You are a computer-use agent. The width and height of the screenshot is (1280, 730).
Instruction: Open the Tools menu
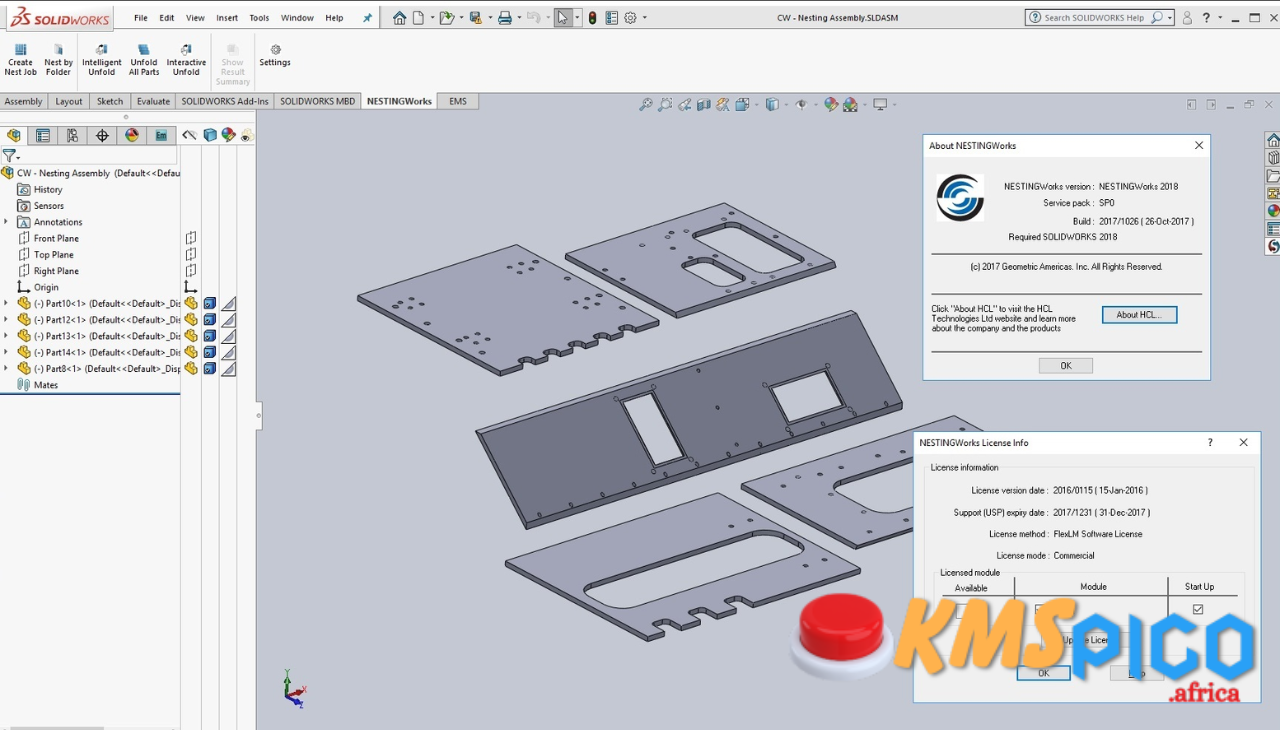tap(259, 18)
